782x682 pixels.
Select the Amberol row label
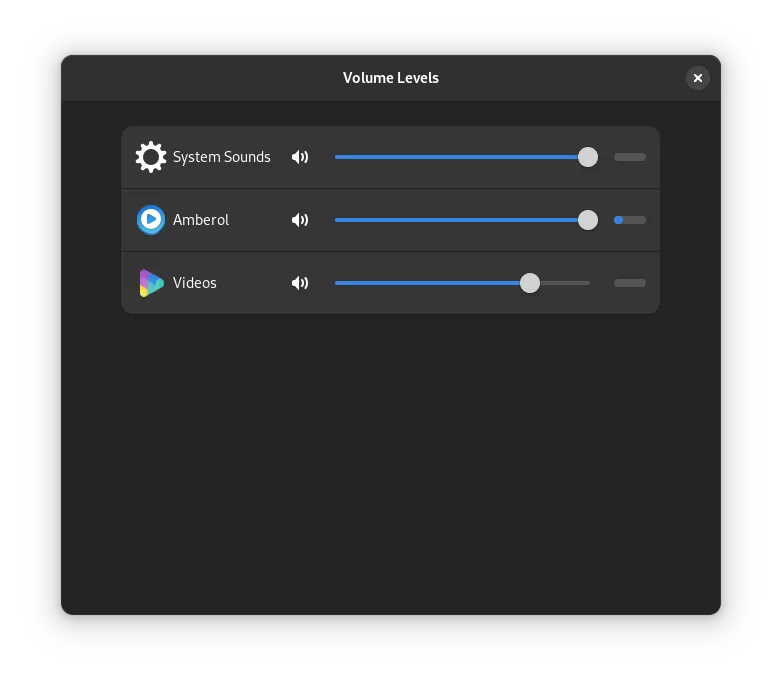coord(201,220)
